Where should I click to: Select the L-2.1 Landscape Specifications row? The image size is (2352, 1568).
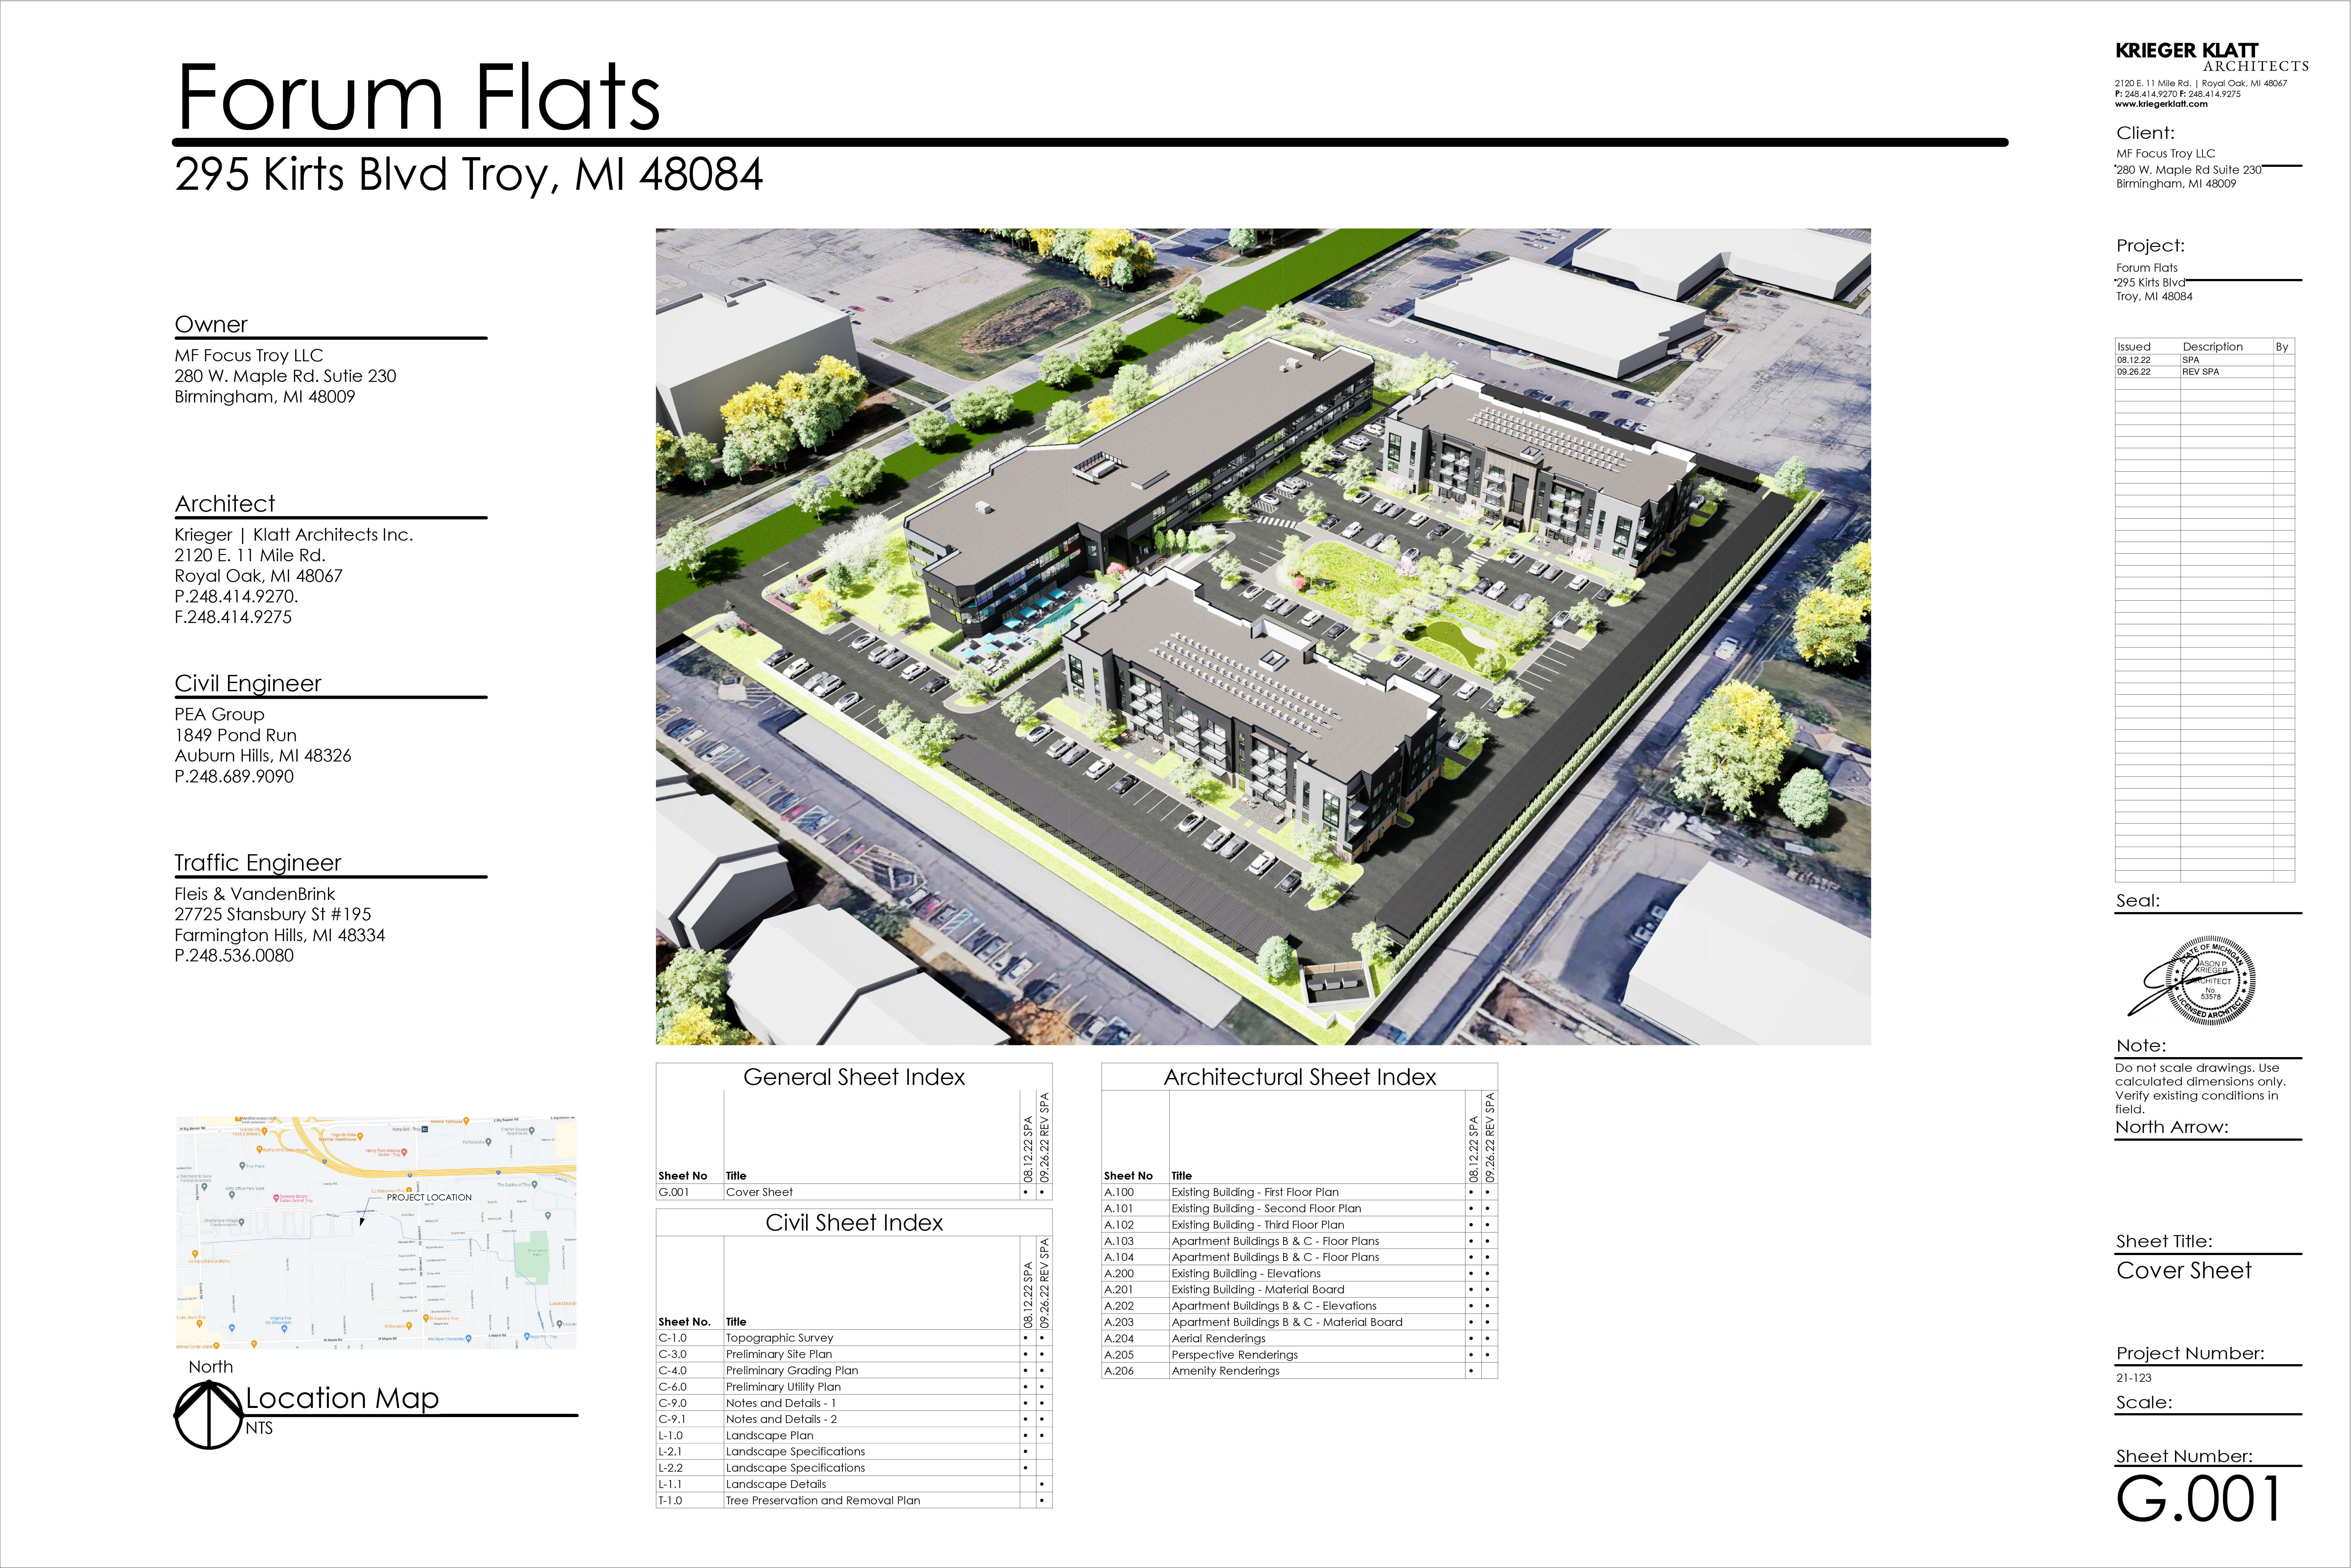point(854,1452)
